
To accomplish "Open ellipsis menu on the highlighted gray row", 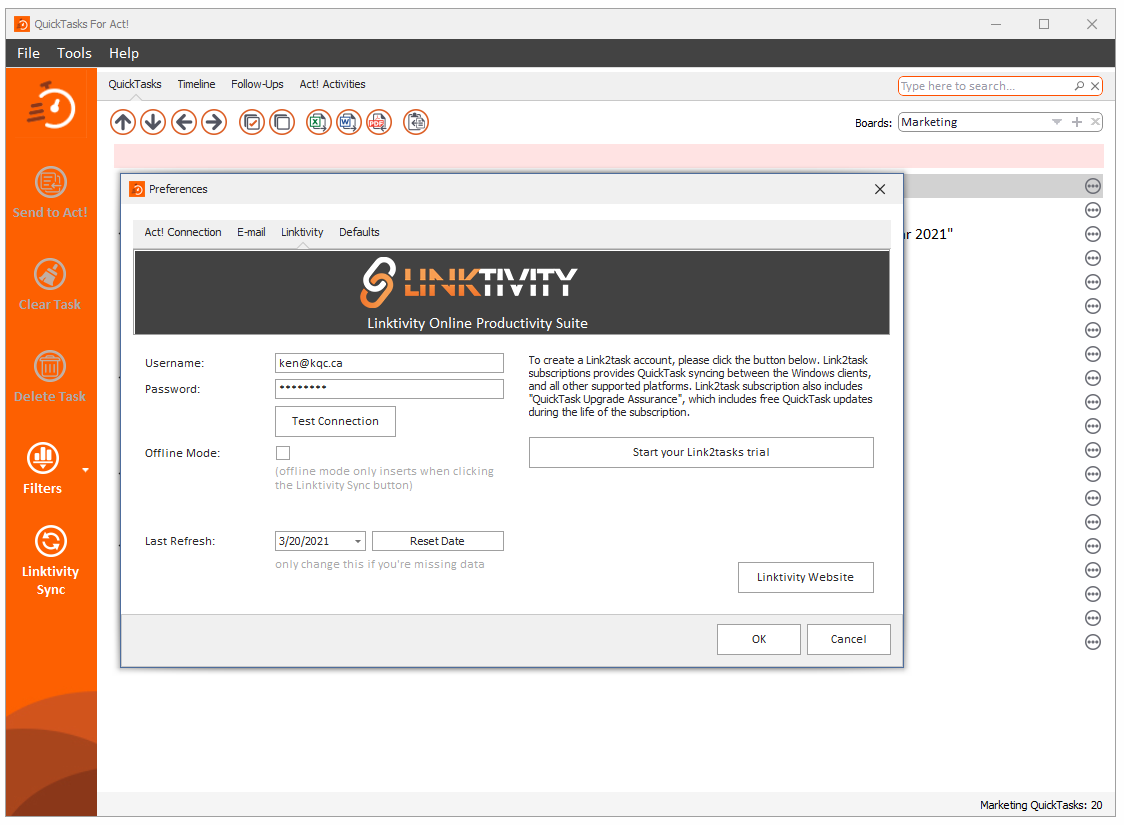I will [1092, 186].
